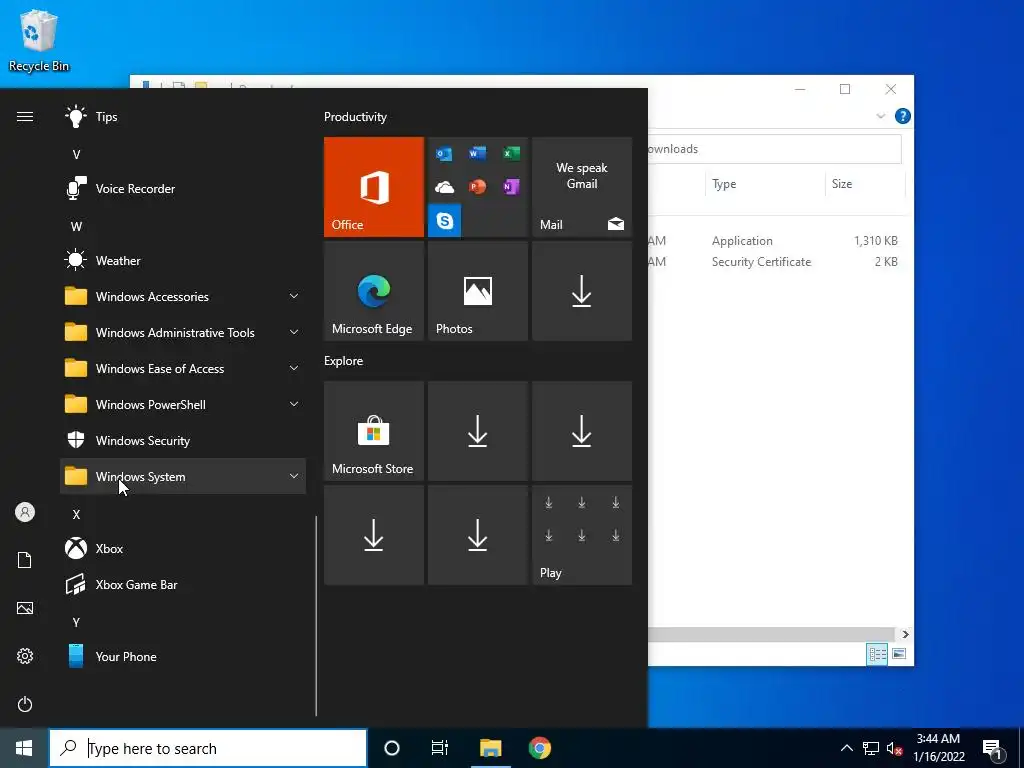Open the Weather app
1024x768 pixels.
pyautogui.click(x=183, y=261)
